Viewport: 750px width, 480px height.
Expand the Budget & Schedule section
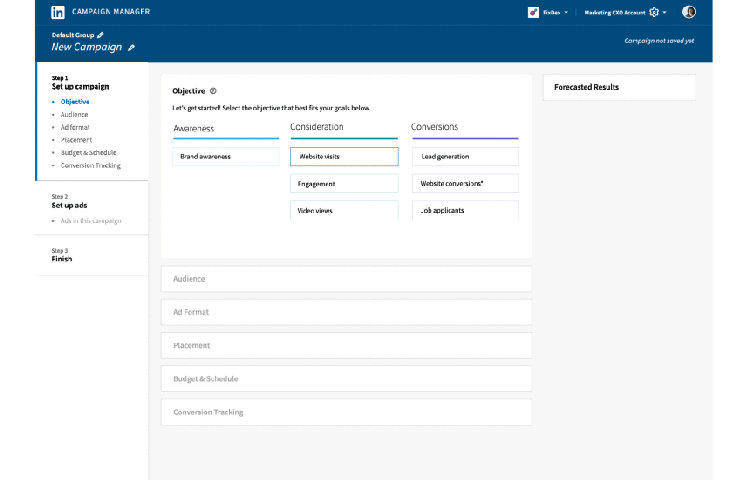coord(346,379)
